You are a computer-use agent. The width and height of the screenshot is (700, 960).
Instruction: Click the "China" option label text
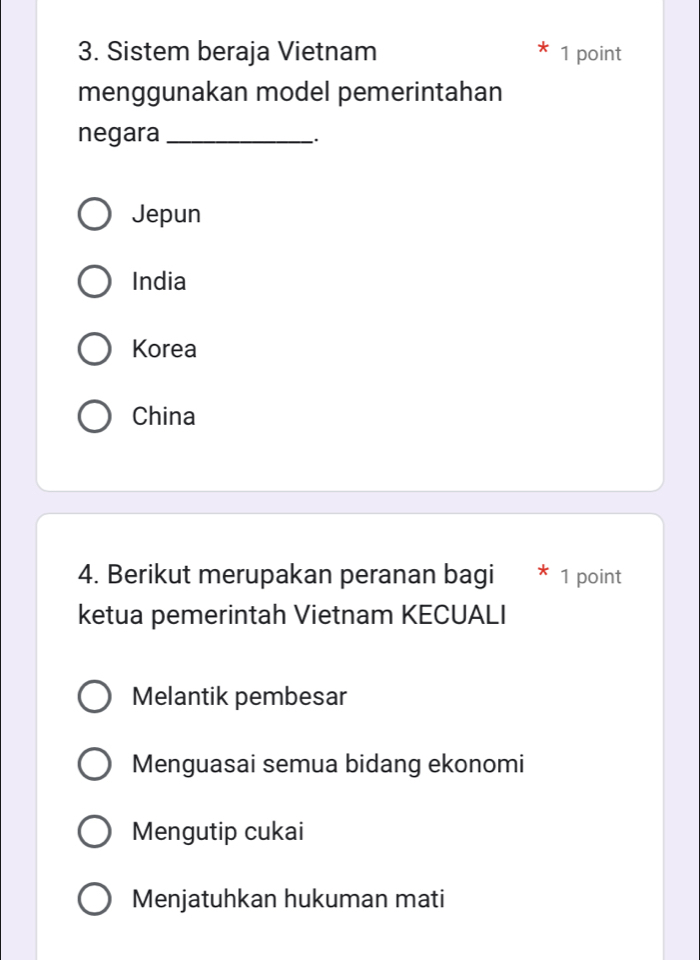pyautogui.click(x=164, y=417)
